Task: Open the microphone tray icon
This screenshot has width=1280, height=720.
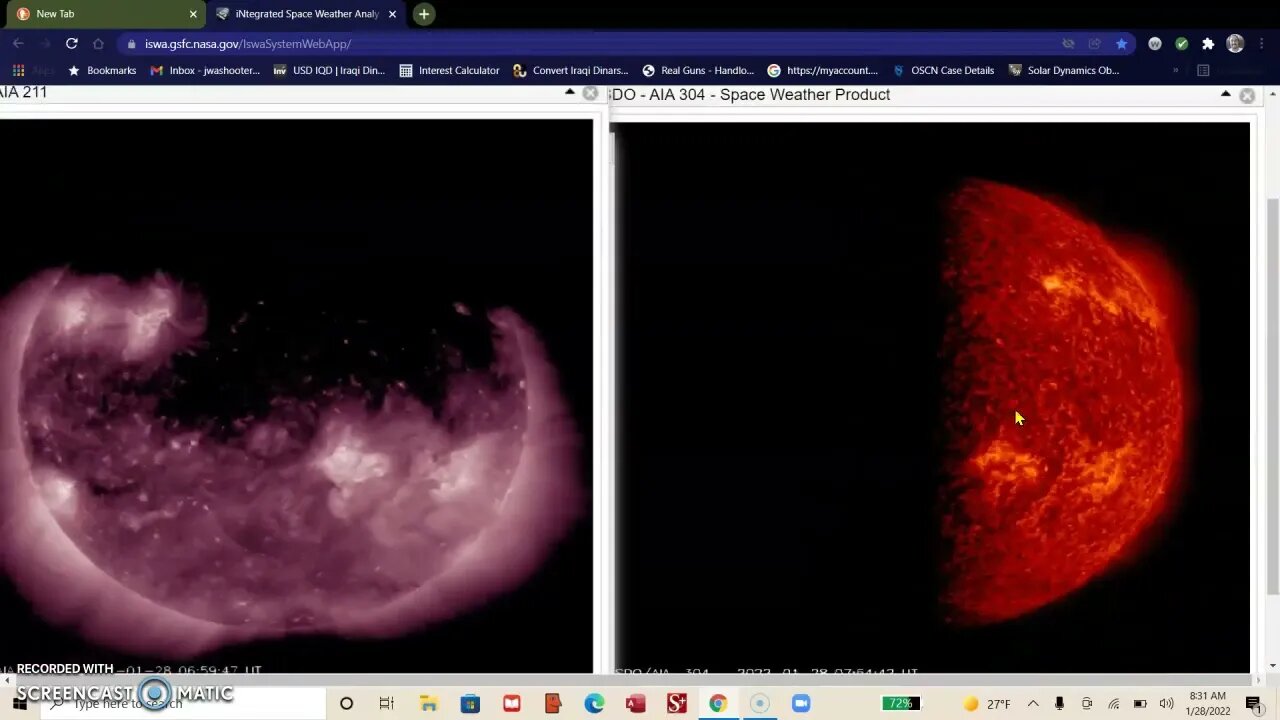Action: 1060,704
